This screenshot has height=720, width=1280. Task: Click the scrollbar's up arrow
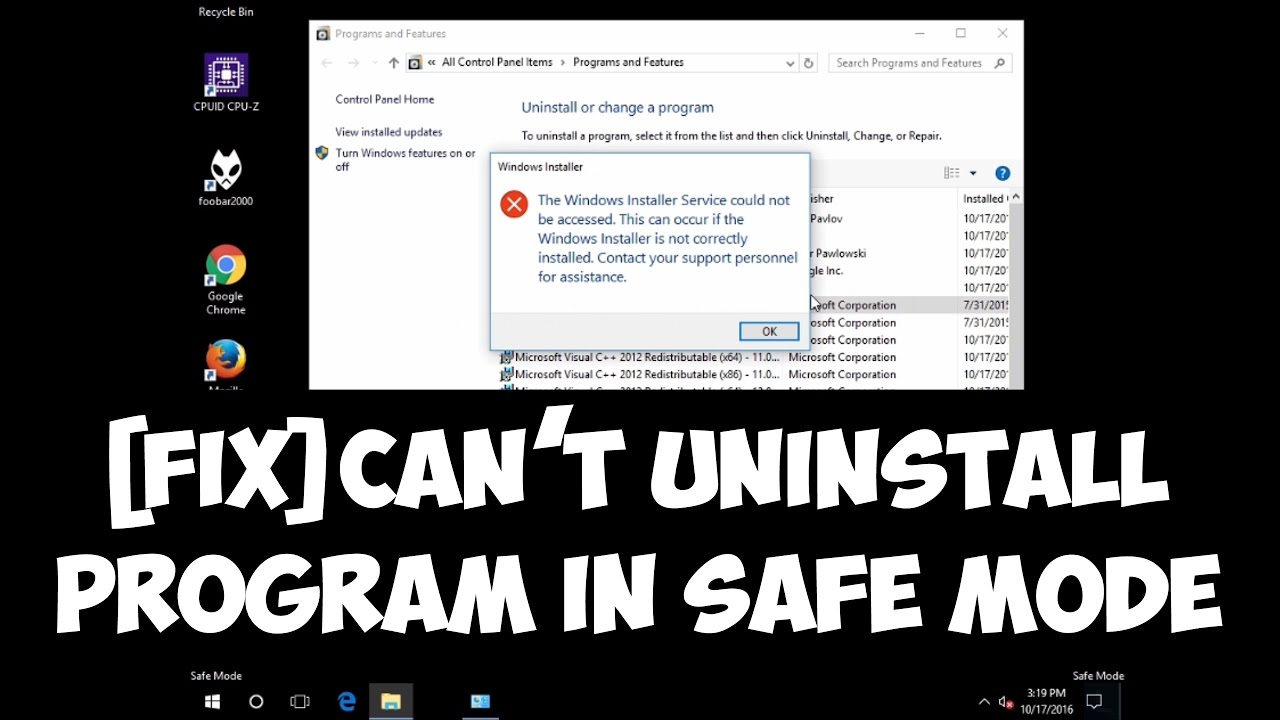click(x=1016, y=199)
